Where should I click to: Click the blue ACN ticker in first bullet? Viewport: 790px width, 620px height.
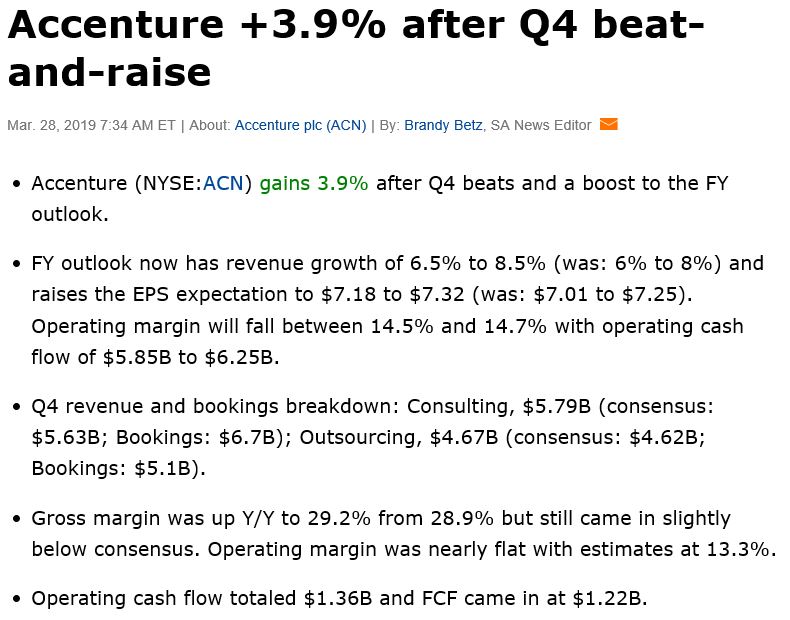(223, 183)
